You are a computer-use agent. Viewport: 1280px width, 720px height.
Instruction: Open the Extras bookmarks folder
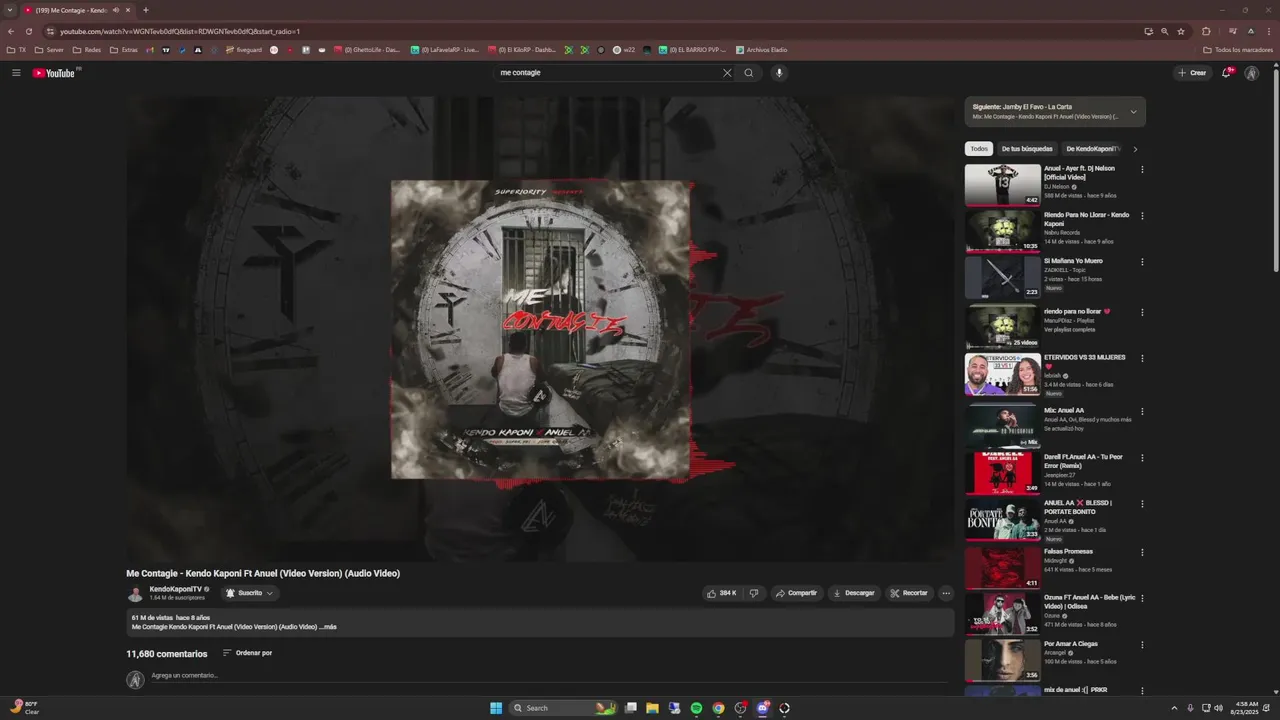[x=124, y=50]
